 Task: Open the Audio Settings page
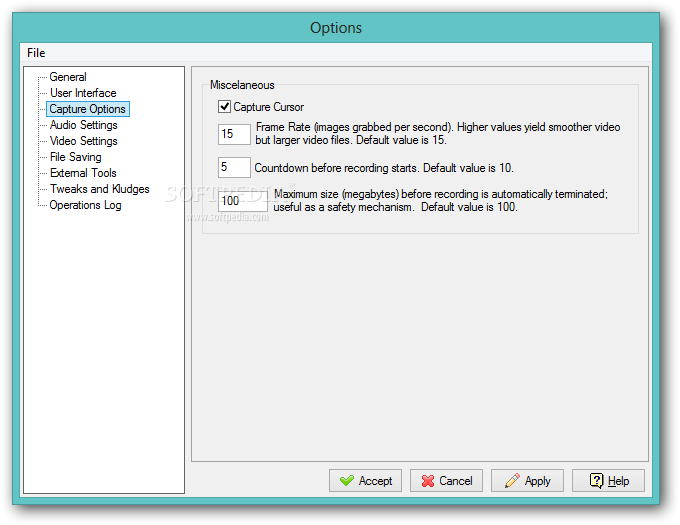[x=83, y=125]
